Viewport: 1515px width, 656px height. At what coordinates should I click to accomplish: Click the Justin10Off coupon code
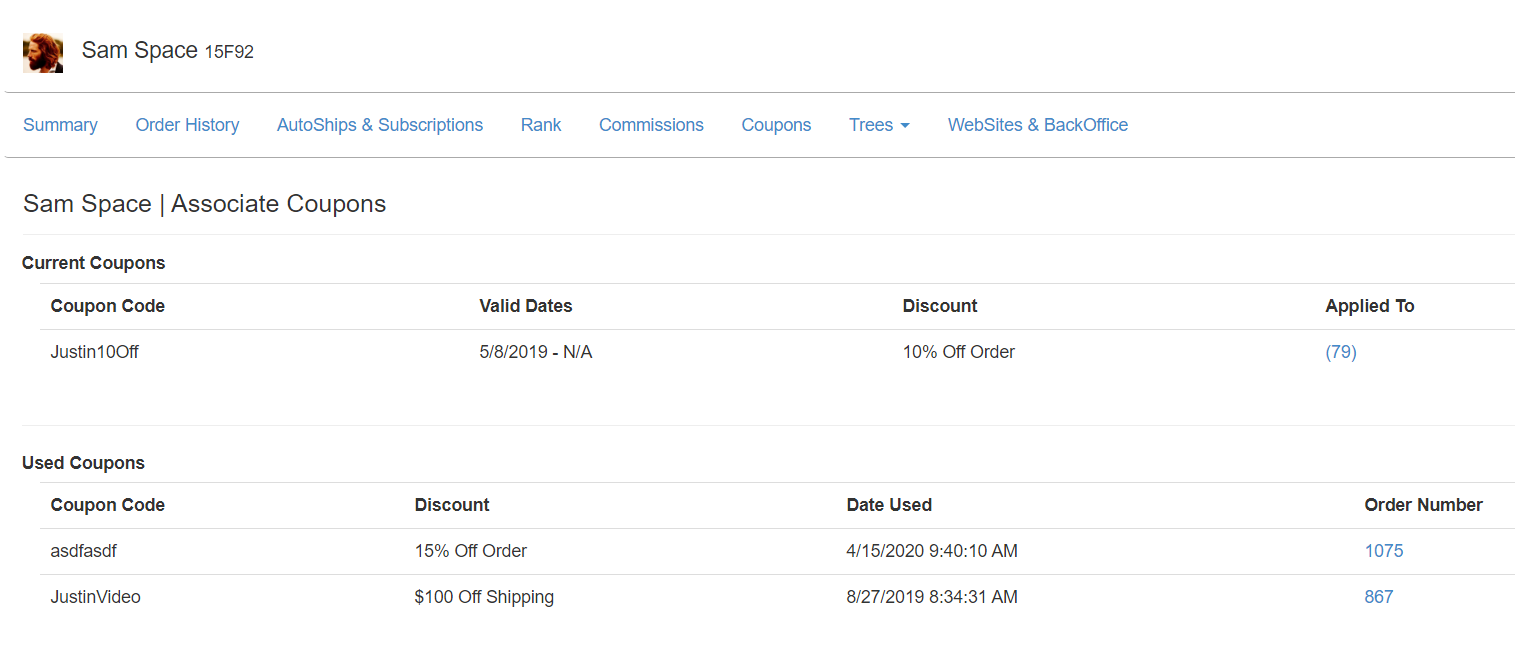[x=94, y=352]
